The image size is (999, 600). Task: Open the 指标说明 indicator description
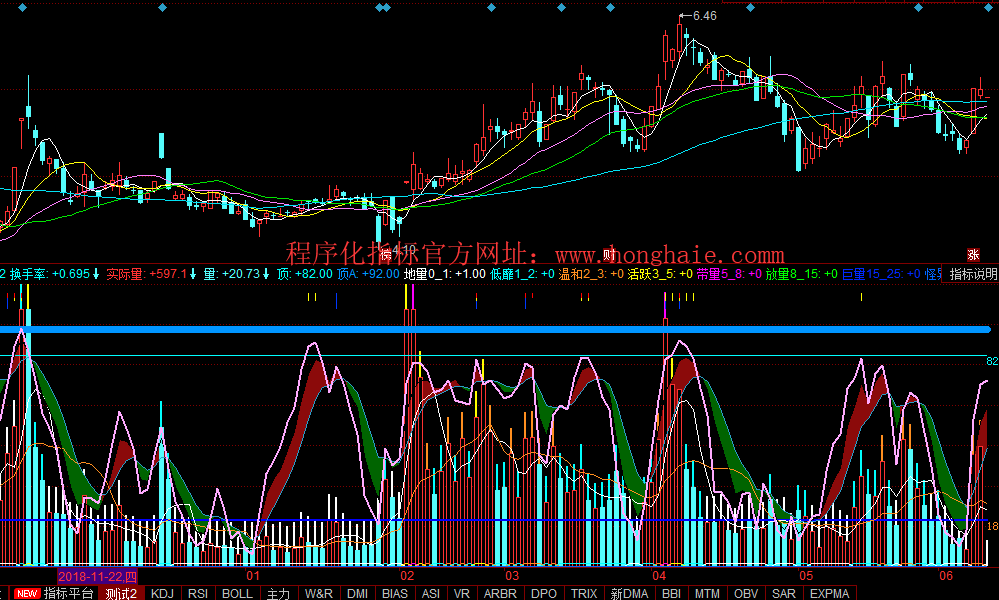(x=972, y=274)
